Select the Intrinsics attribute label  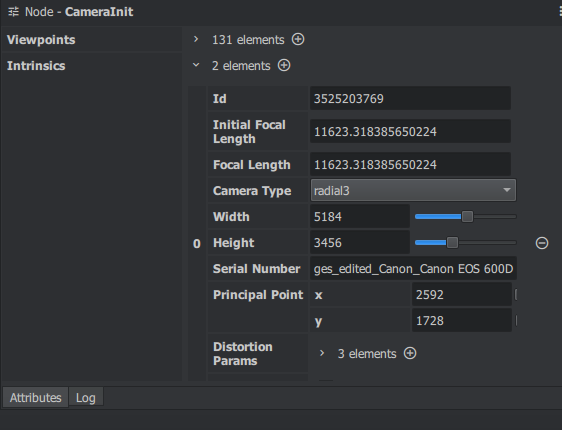36,66
